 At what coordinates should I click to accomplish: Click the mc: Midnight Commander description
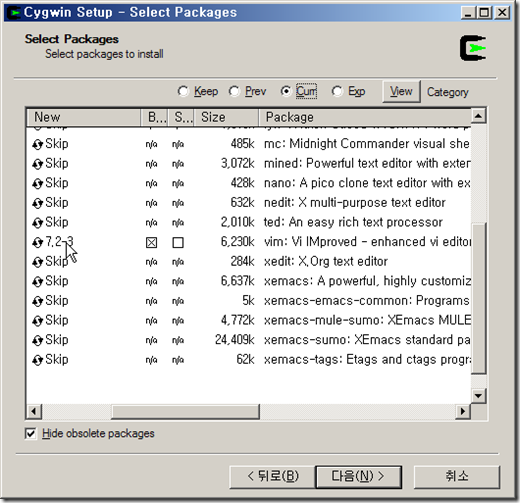[x=367, y=144]
